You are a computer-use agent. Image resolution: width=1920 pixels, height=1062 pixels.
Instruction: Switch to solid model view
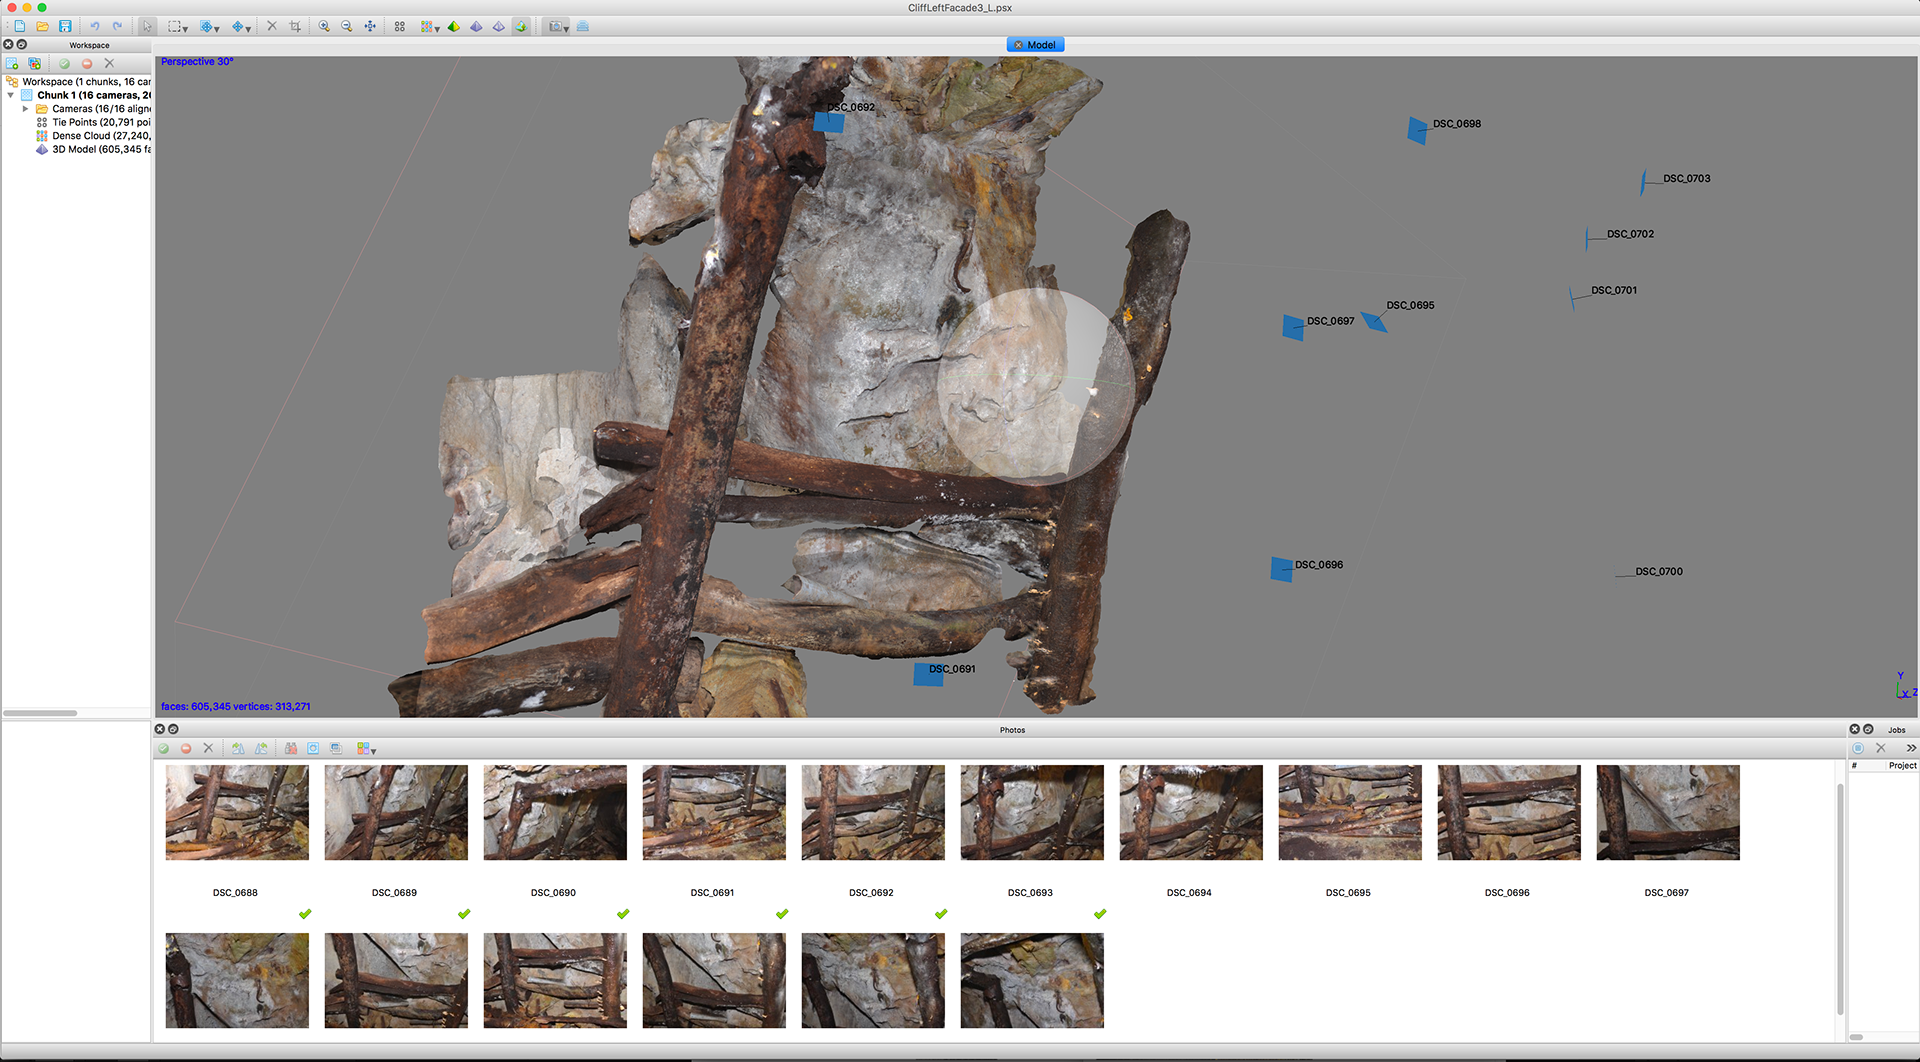pos(476,26)
